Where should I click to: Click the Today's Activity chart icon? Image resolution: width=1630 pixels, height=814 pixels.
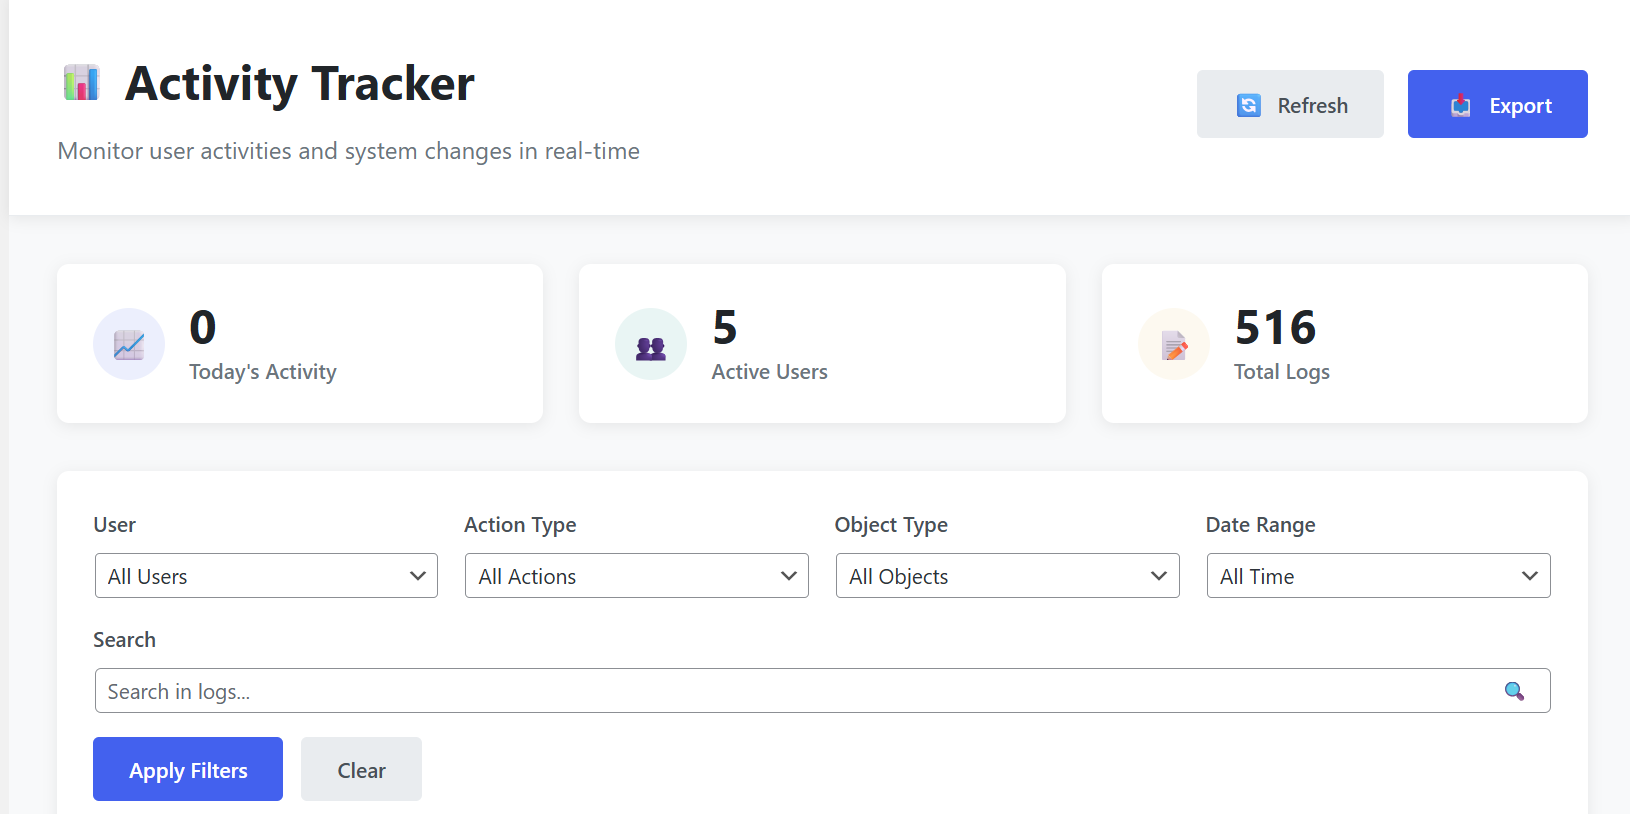pos(129,343)
